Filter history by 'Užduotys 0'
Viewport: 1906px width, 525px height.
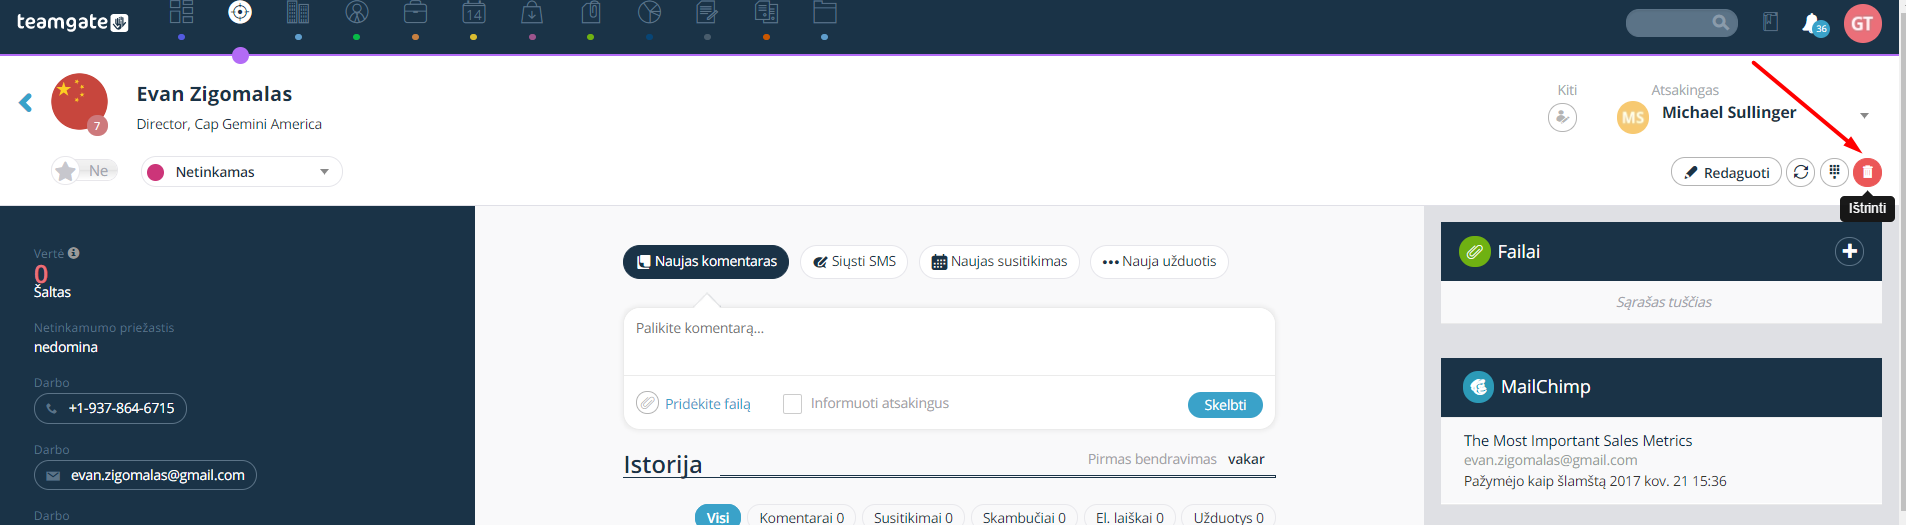tap(1228, 517)
